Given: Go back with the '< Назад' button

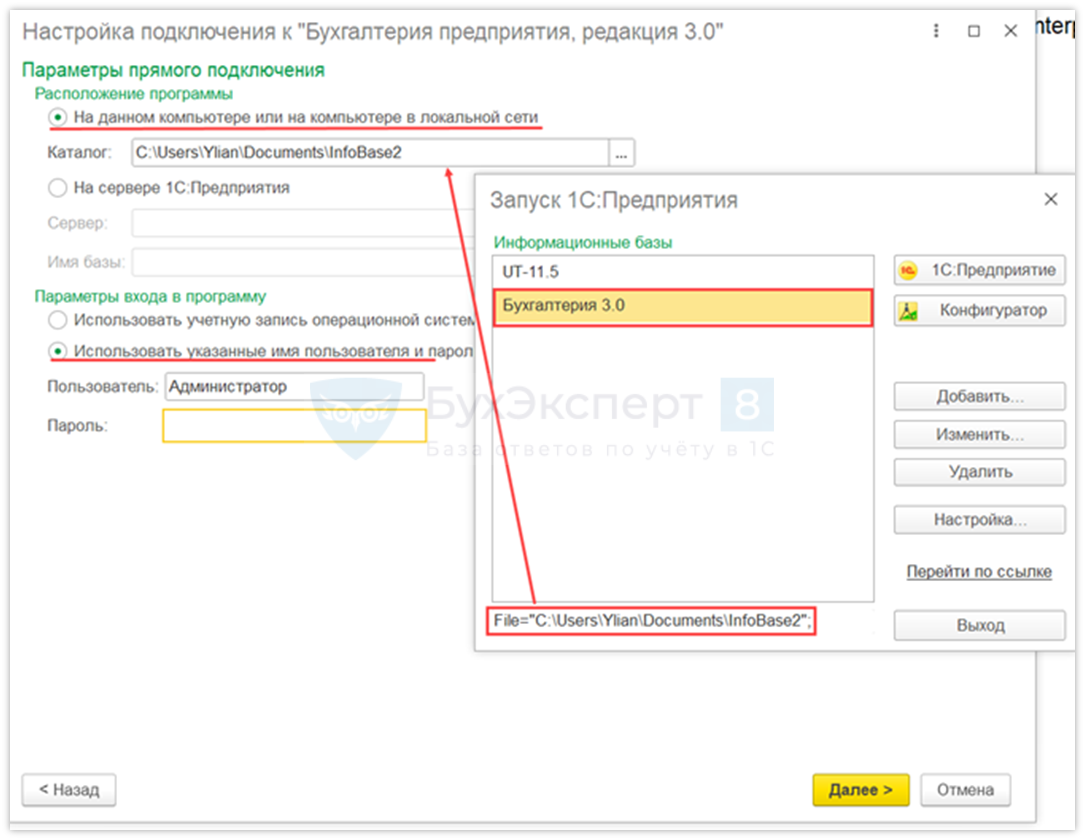Looking at the screenshot, I should (69, 789).
